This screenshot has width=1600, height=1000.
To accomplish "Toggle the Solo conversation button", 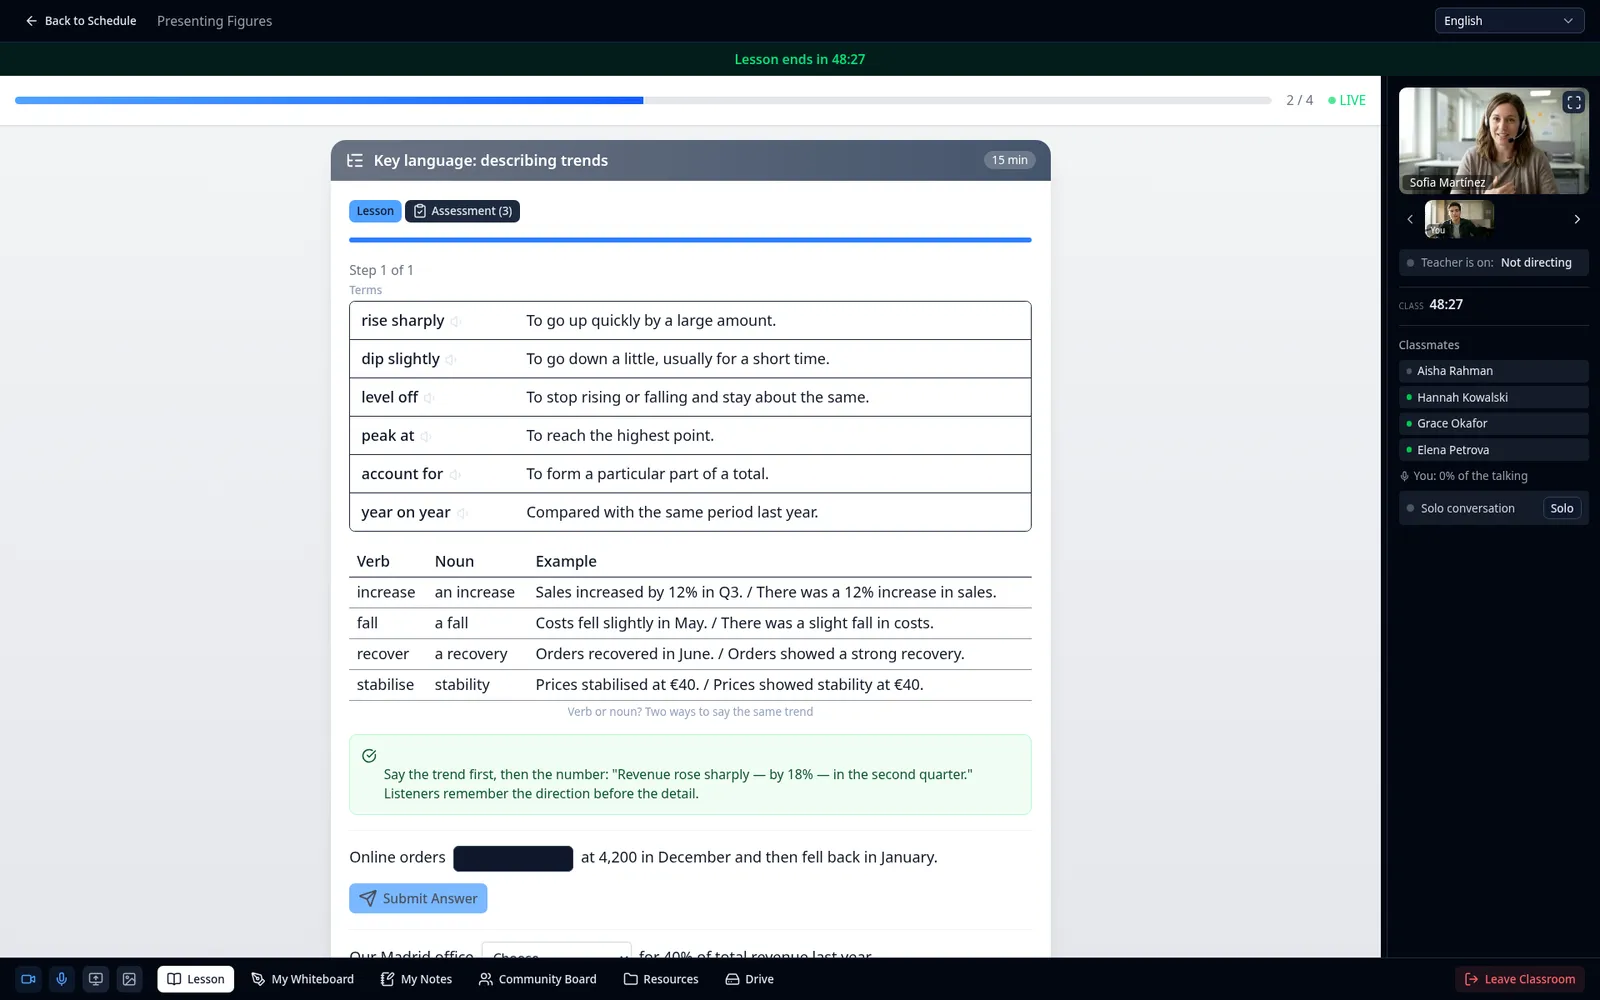I will [x=1562, y=508].
